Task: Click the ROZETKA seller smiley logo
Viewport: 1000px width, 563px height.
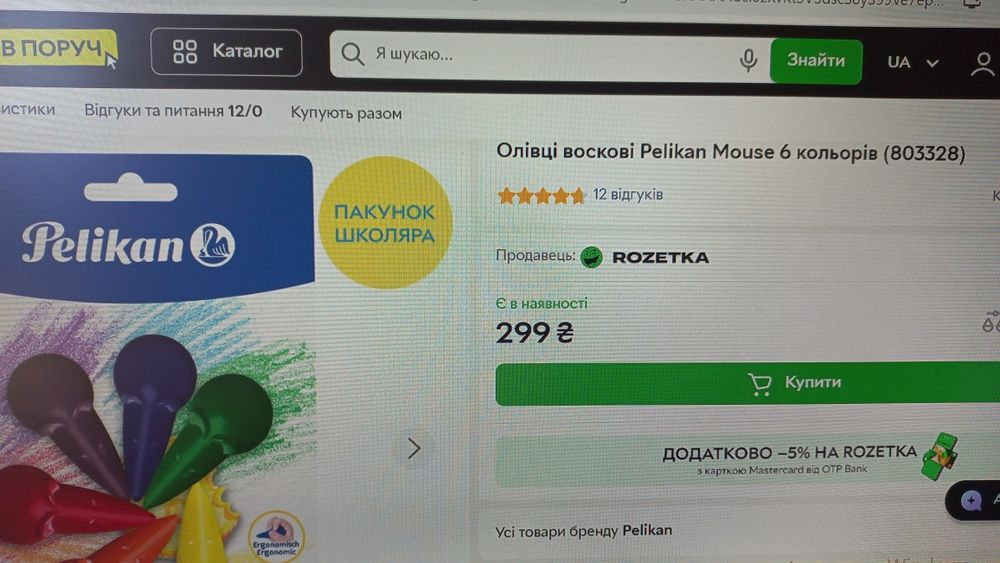Action: point(591,257)
